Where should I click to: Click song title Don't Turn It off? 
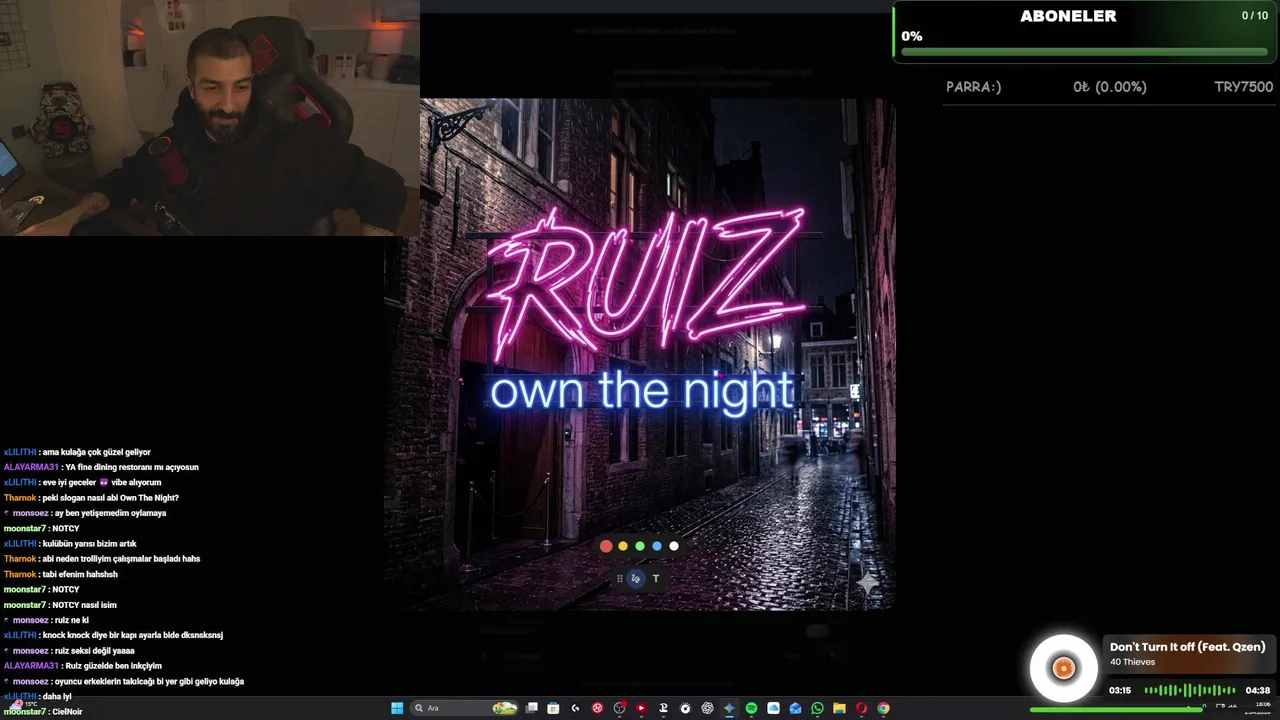(x=1187, y=647)
